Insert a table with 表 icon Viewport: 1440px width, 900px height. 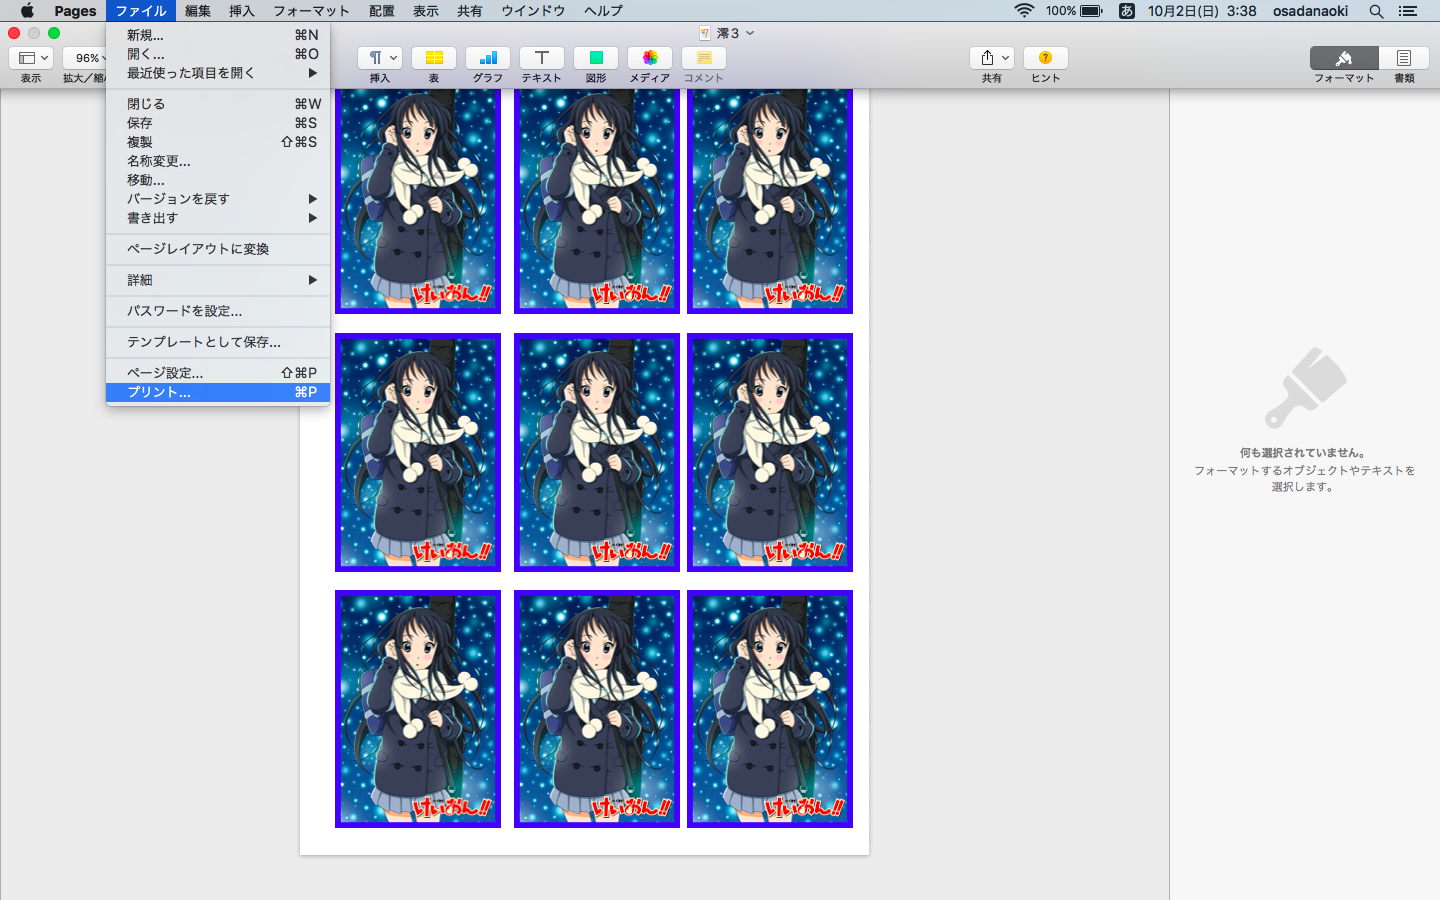tap(434, 58)
